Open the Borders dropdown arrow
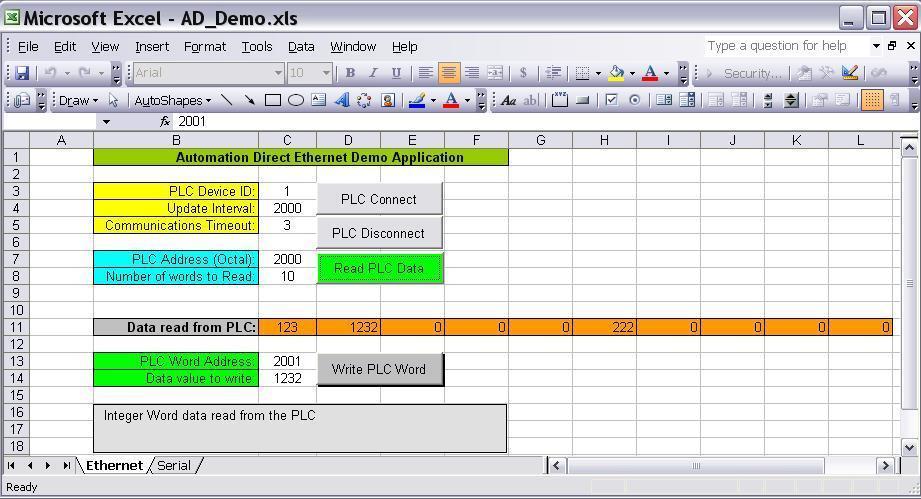This screenshot has height=499, width=921. (x=598, y=73)
